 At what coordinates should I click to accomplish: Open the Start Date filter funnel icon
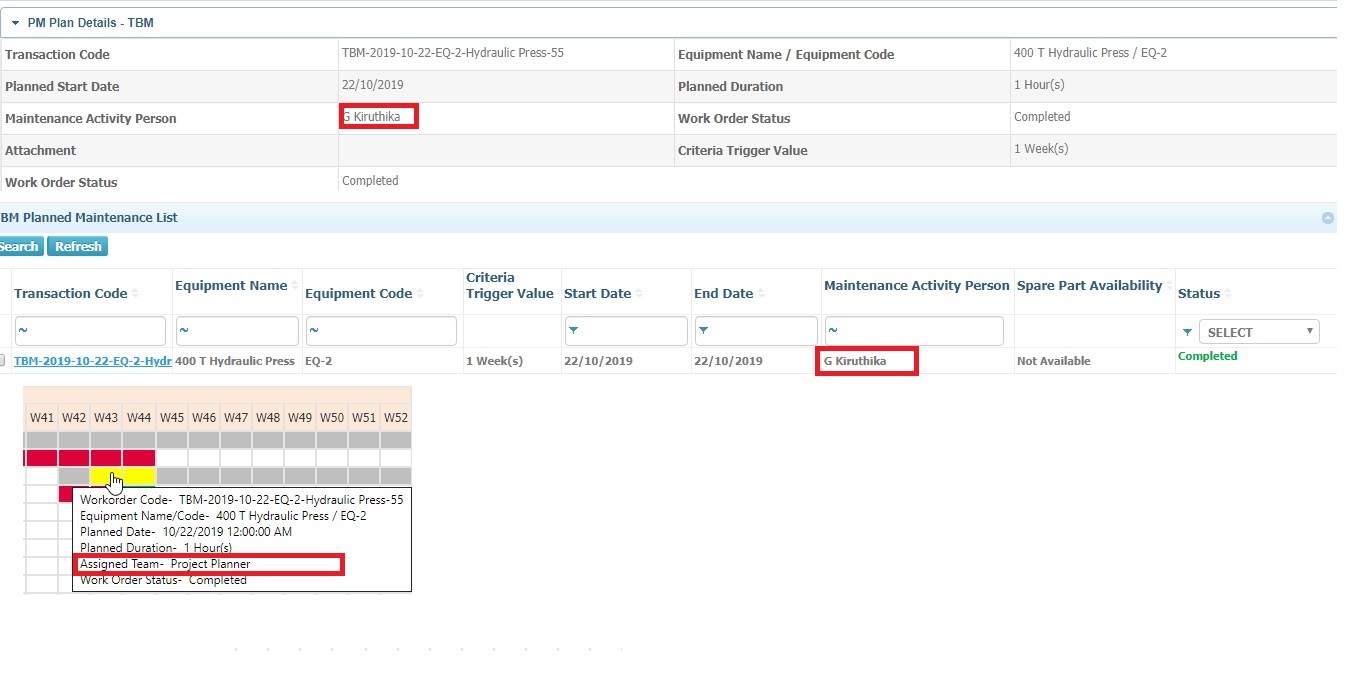573,331
